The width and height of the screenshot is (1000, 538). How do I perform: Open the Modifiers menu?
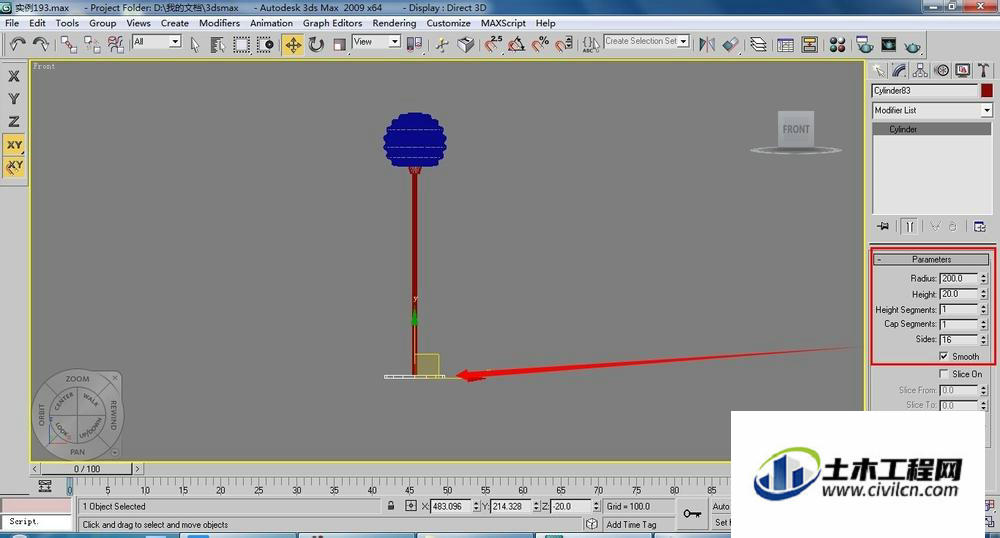pyautogui.click(x=219, y=23)
